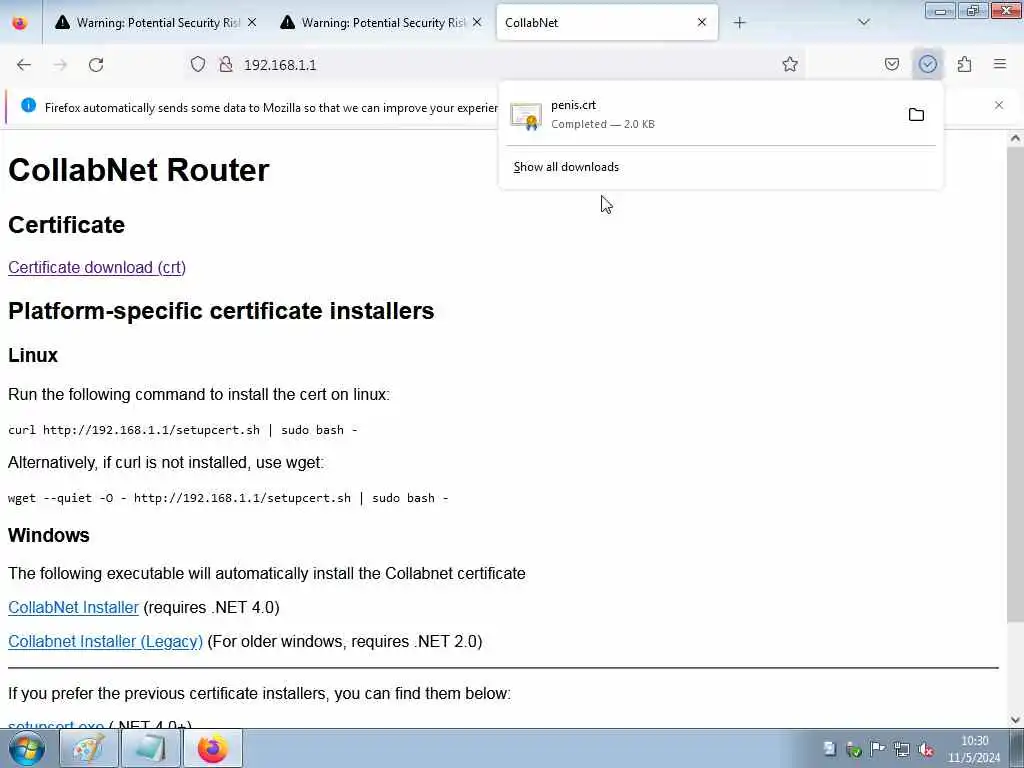Open a new tab with plus button
The width and height of the screenshot is (1024, 768).
(x=739, y=23)
